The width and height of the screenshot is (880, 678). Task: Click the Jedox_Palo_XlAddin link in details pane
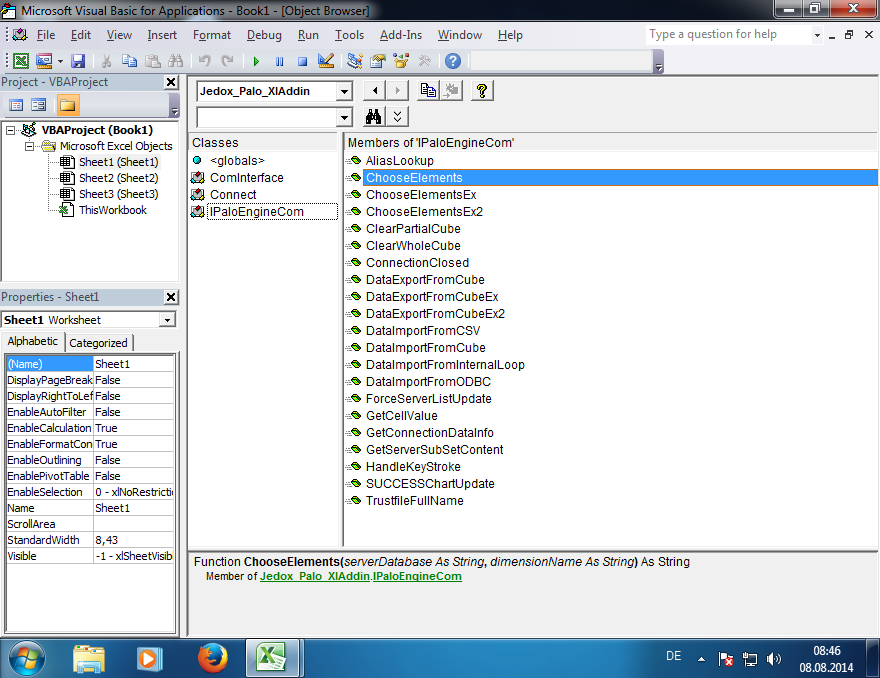click(x=314, y=576)
